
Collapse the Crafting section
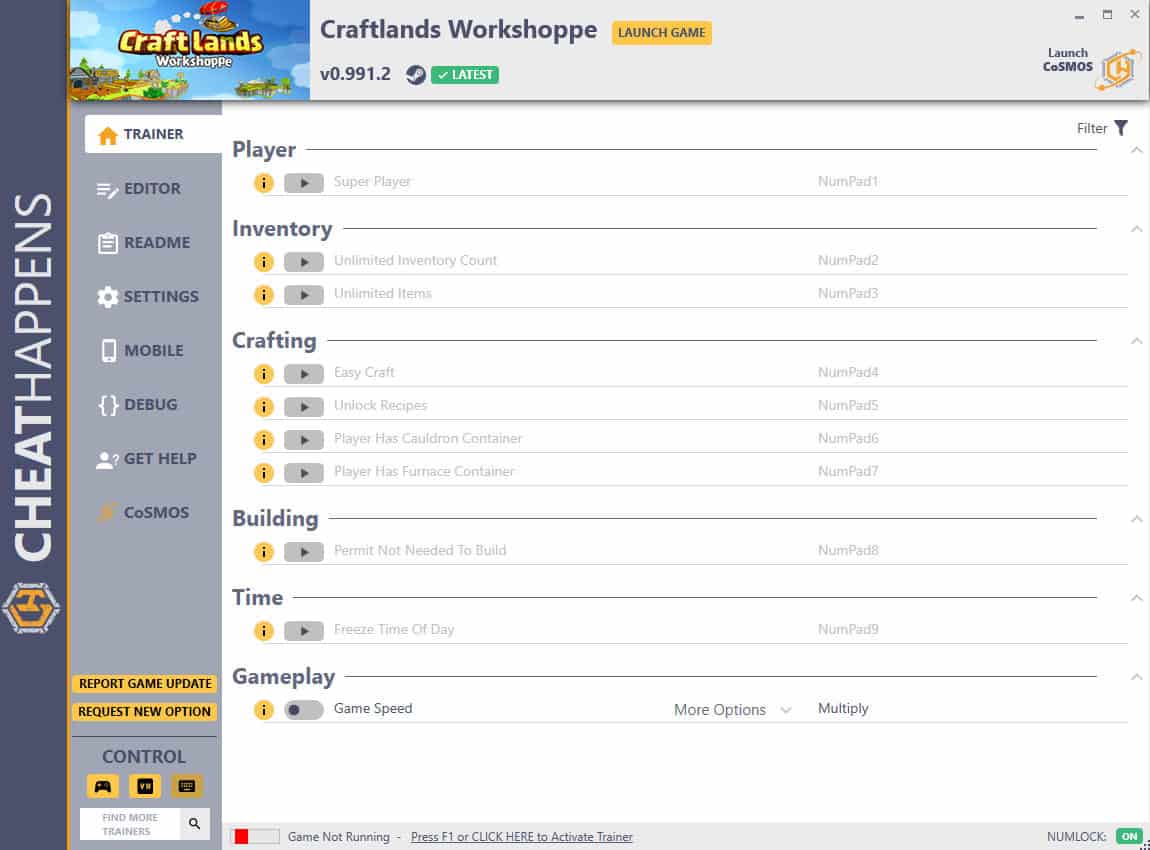tap(1136, 341)
